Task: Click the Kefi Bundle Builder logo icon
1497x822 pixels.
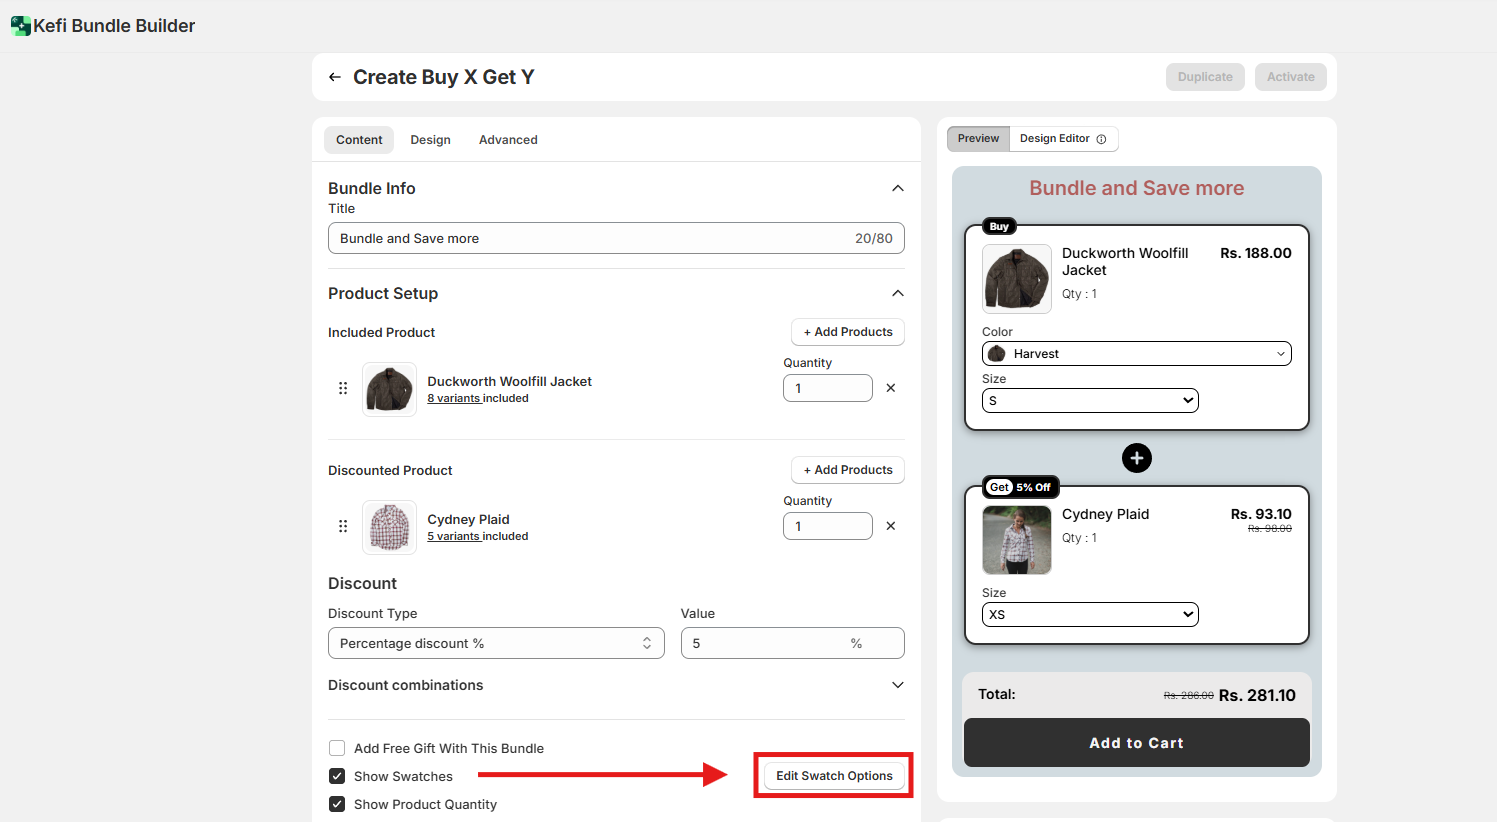Action: (20, 26)
